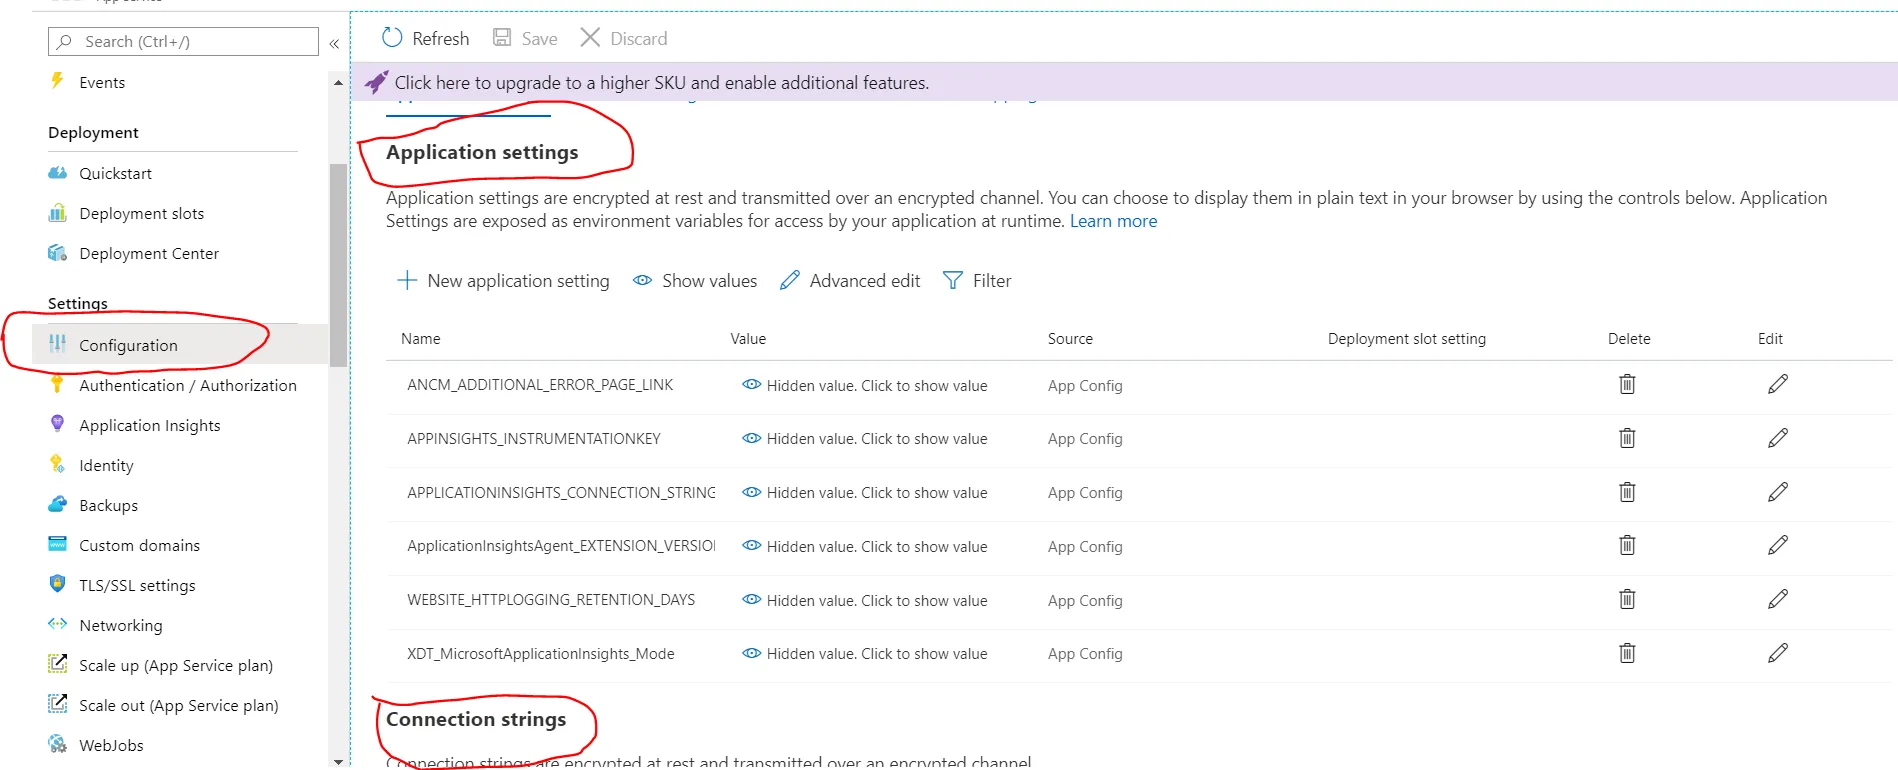This screenshot has width=1898, height=770.
Task: Edit the APPINSIGHTS_INSTRUMENTATIONKEY setting with pencil icon
Action: [x=1777, y=439]
